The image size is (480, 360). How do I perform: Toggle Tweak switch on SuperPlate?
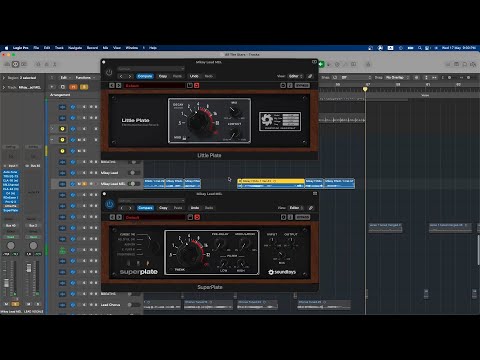coord(172,269)
